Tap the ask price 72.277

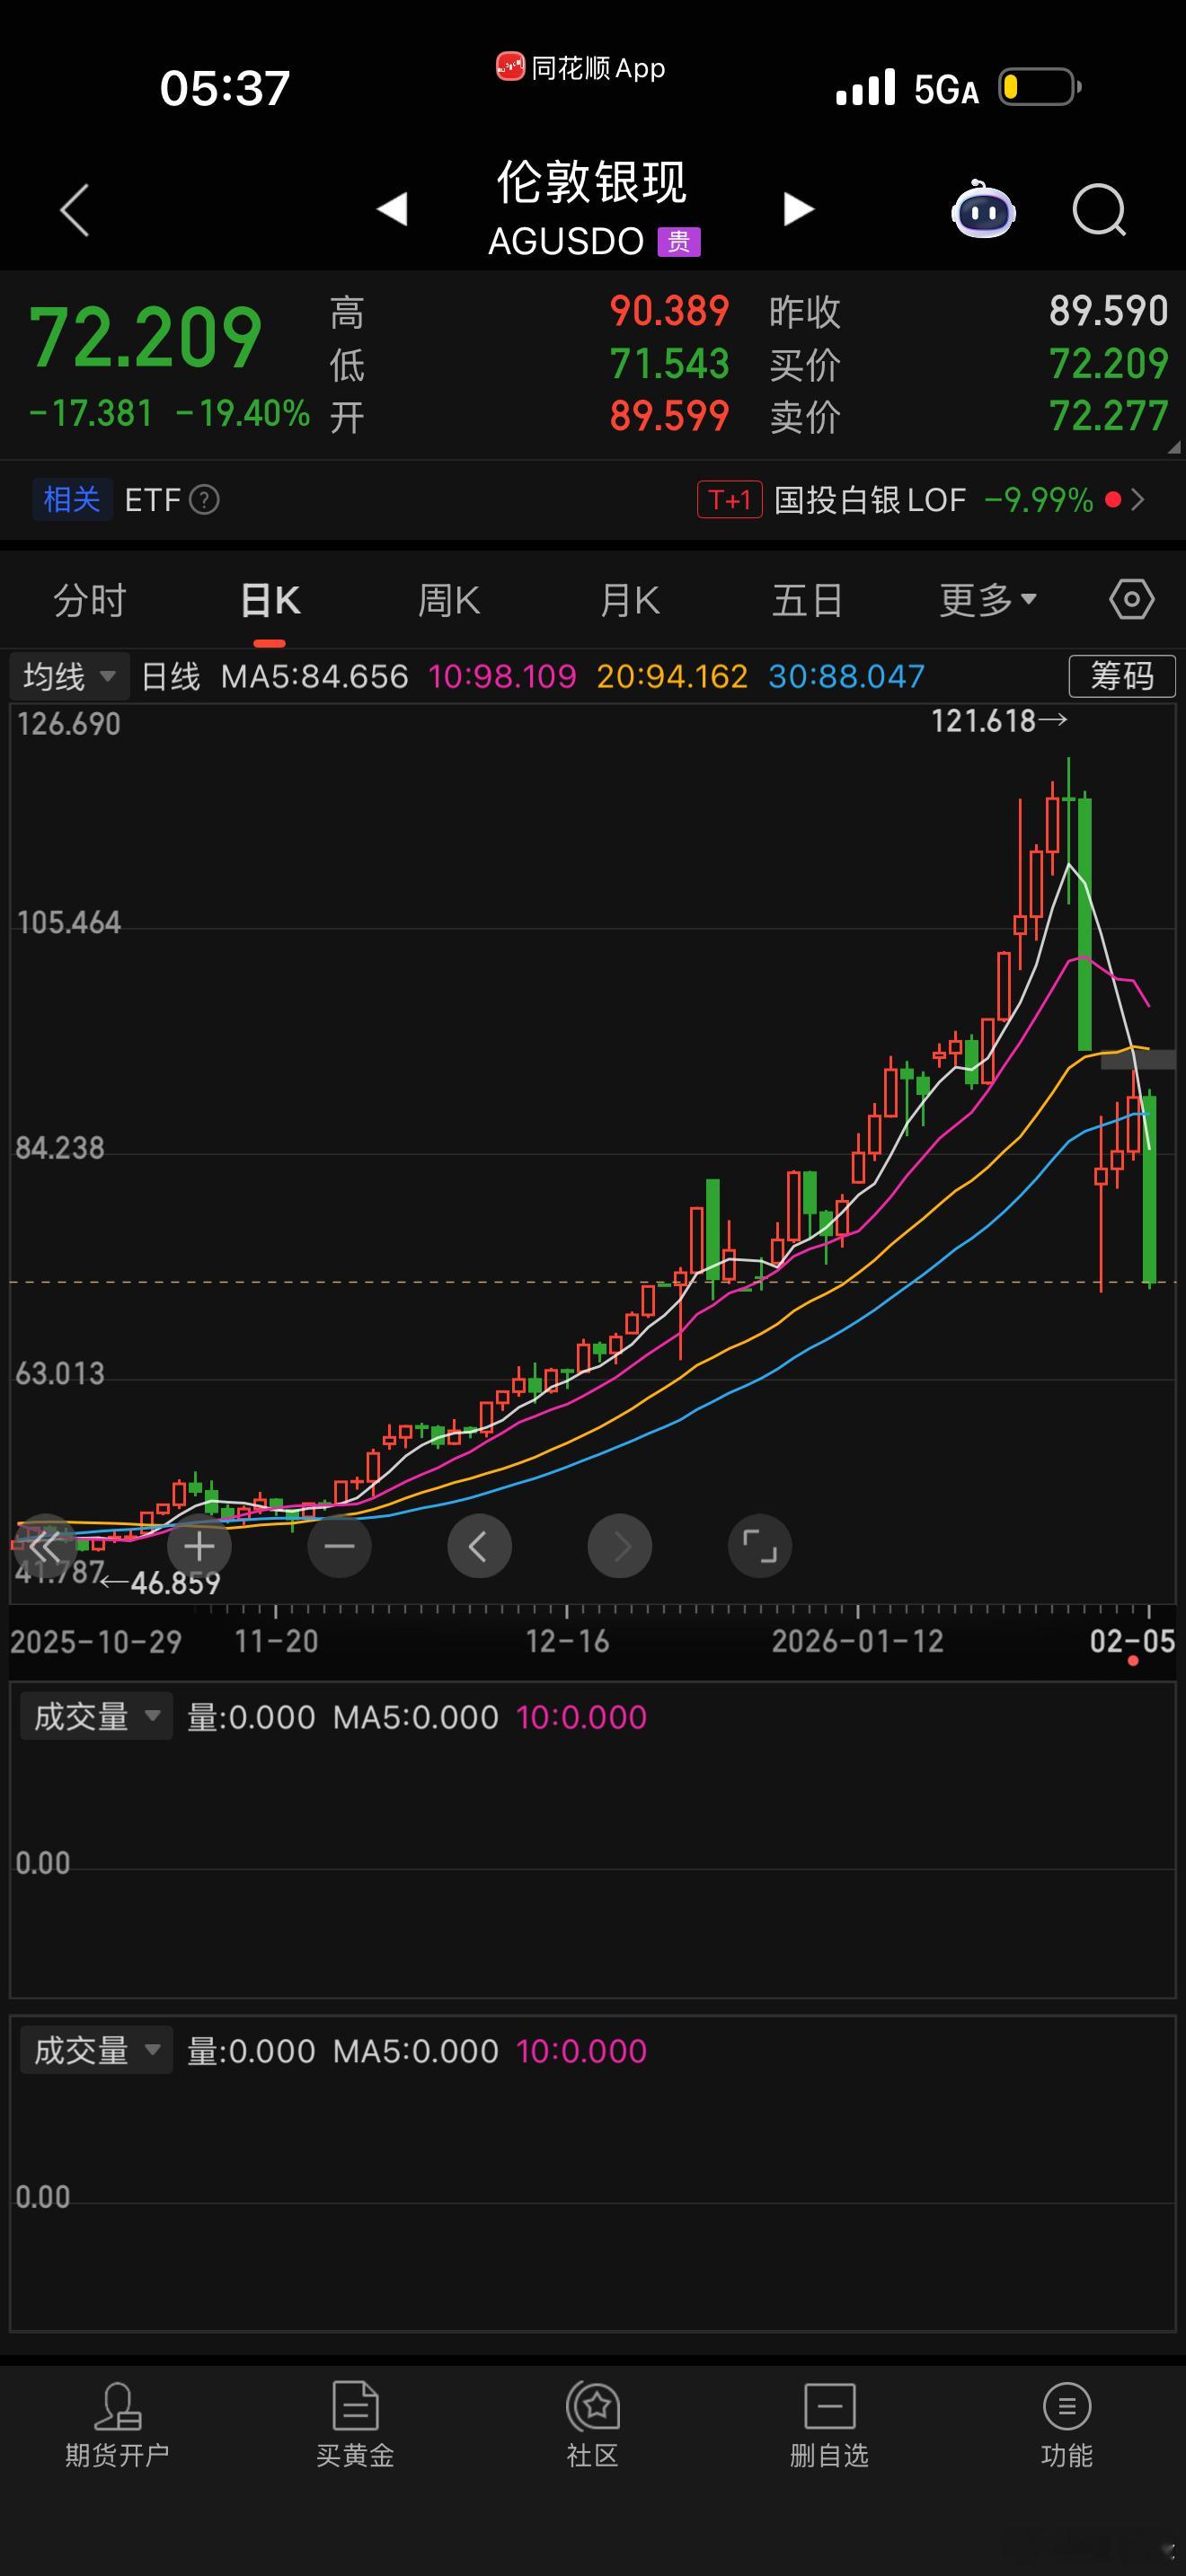[1108, 416]
